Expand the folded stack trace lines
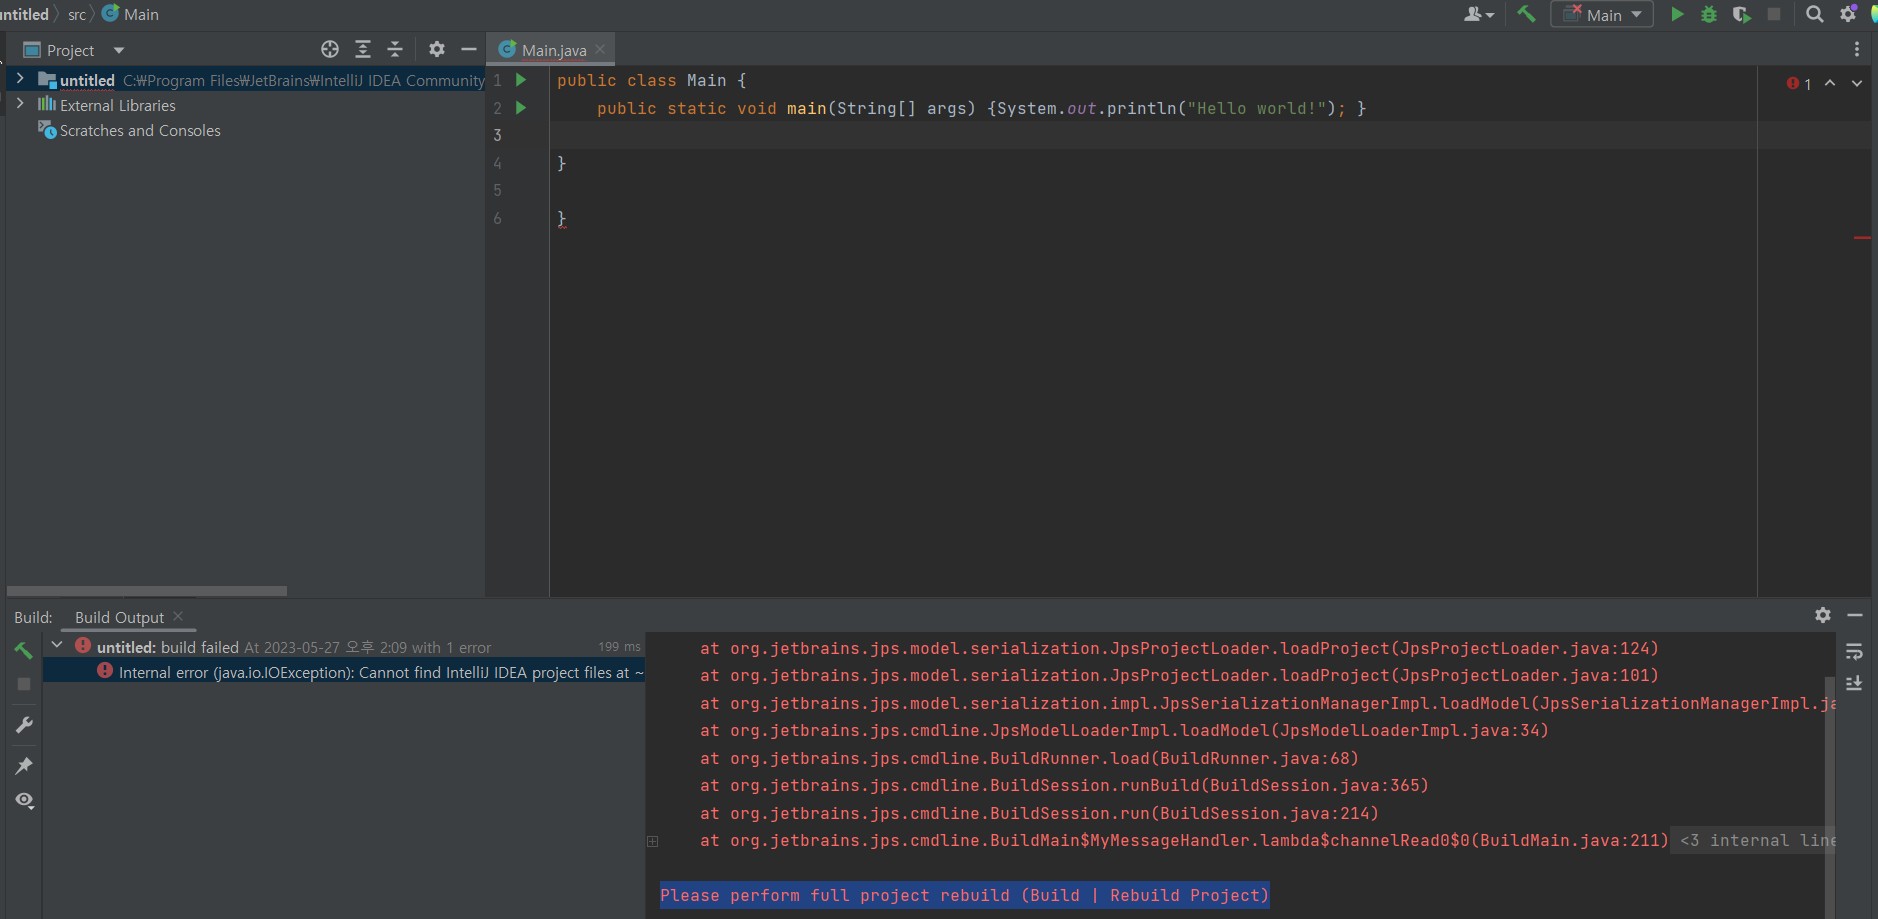Screen dimensions: 1878x919 click(652, 841)
